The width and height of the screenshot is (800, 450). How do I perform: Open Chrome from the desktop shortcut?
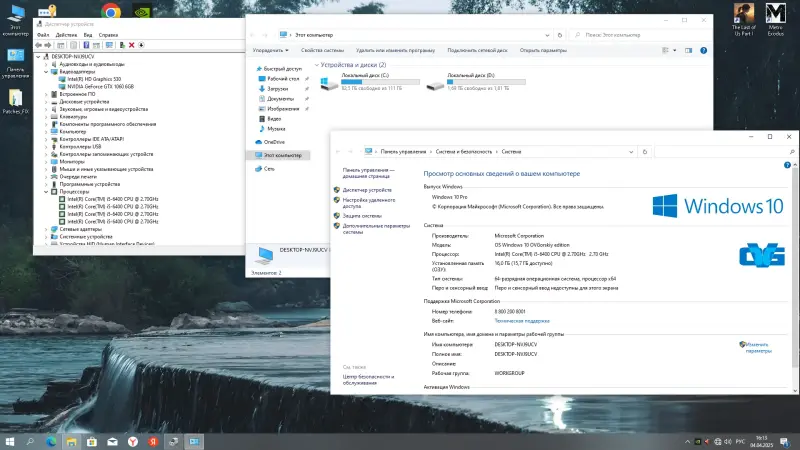click(x=111, y=10)
